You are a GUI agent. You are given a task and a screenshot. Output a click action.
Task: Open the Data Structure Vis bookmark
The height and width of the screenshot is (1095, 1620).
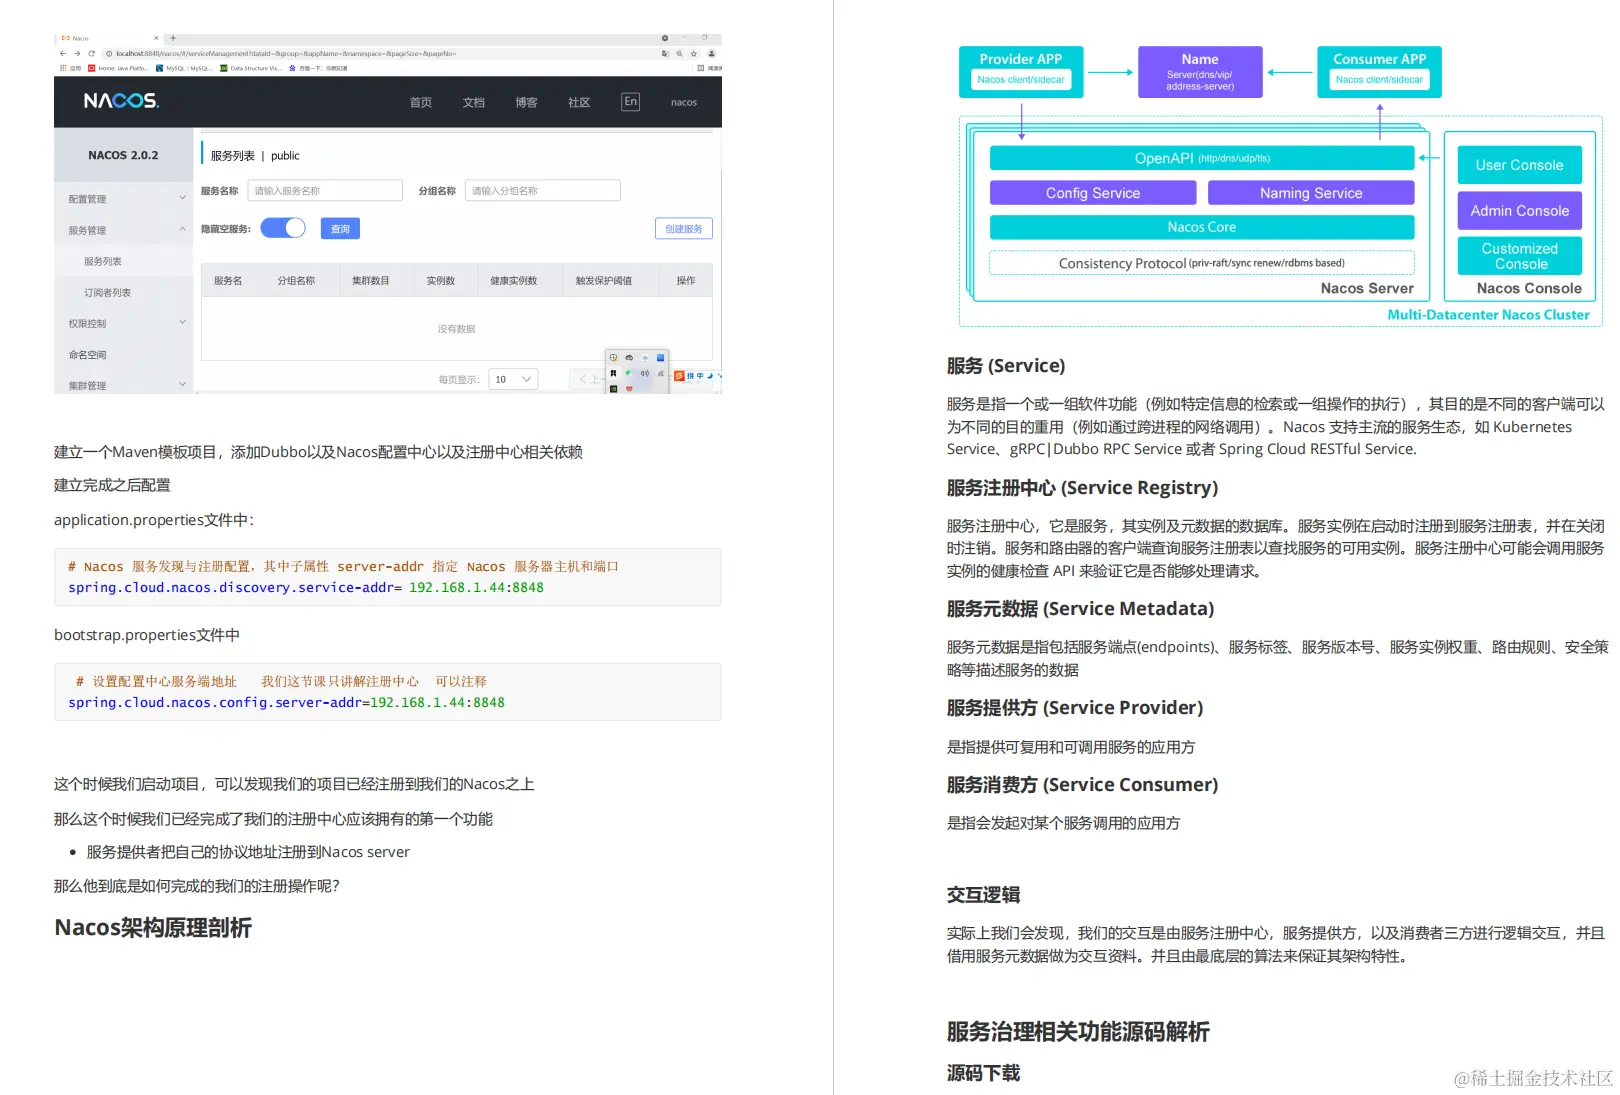tap(250, 68)
